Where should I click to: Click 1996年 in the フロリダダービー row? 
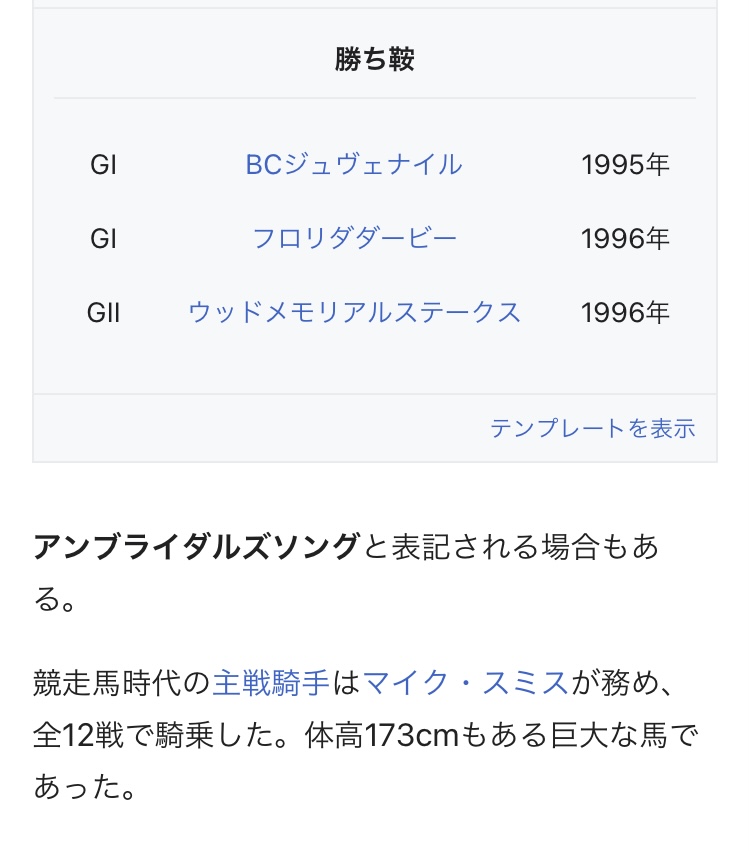[x=625, y=238]
